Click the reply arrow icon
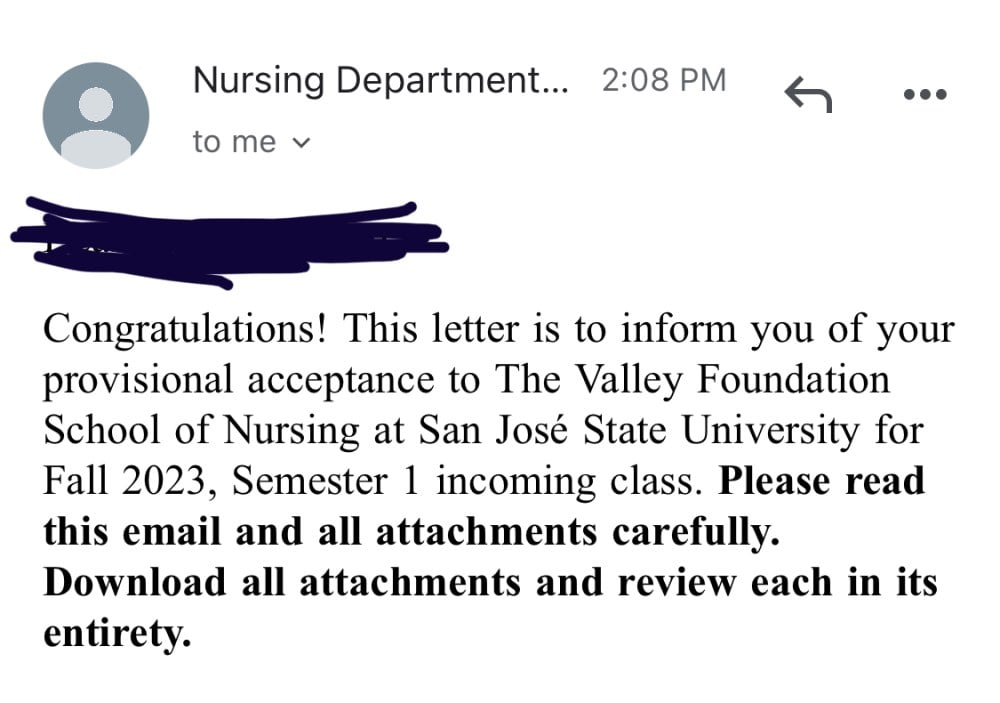The width and height of the screenshot is (1000, 703). click(808, 94)
